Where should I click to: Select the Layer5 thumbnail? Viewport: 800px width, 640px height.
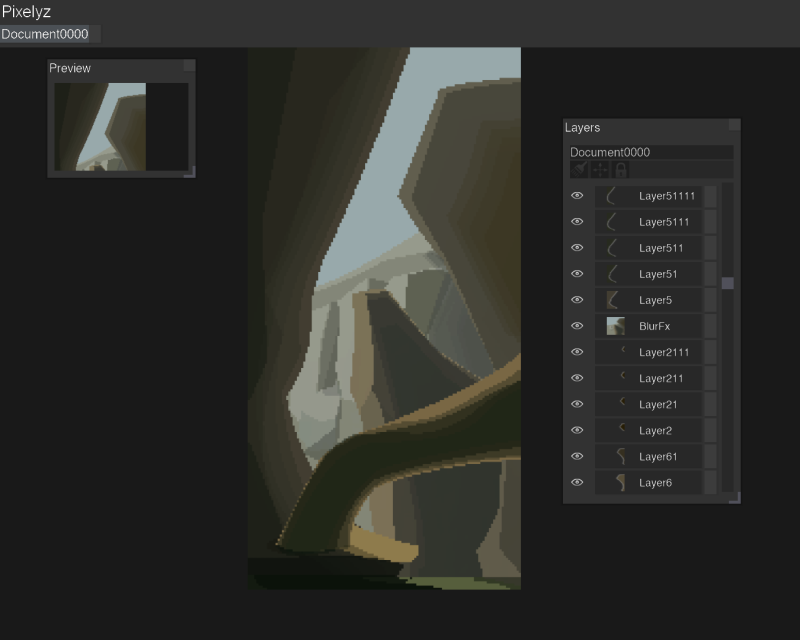click(x=615, y=300)
